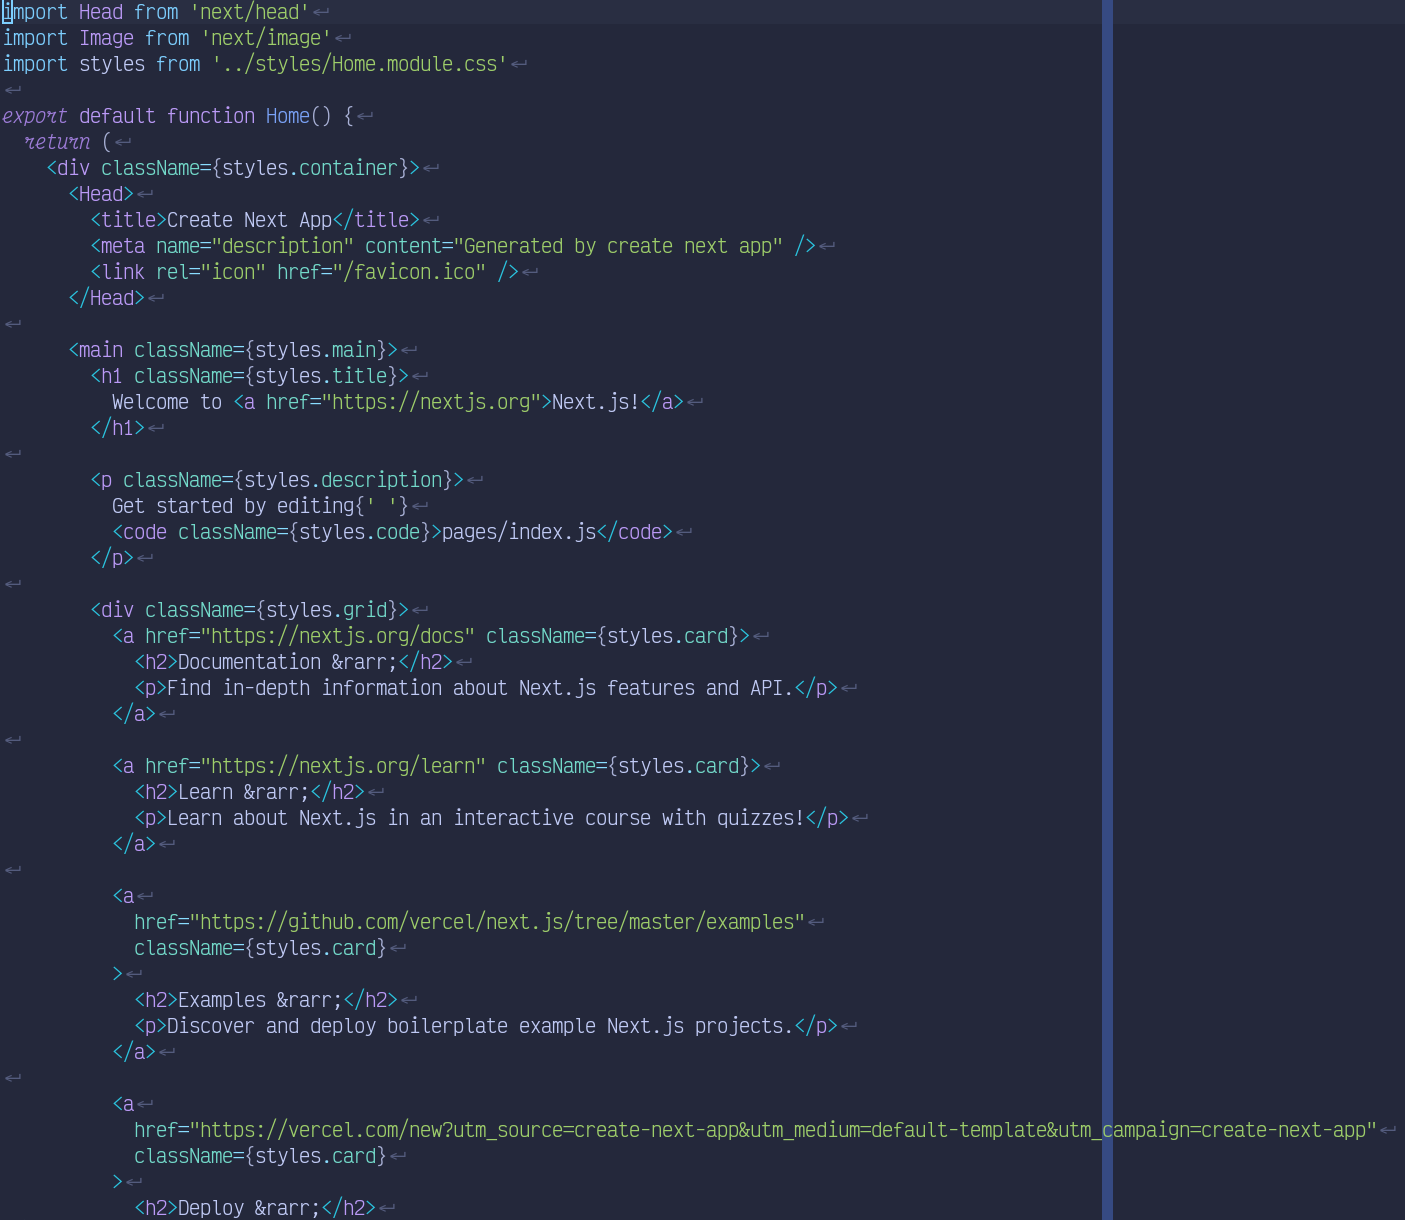Image resolution: width=1405 pixels, height=1220 pixels.
Task: Open the https://nextjs.org/docs URL string
Action: 340,636
